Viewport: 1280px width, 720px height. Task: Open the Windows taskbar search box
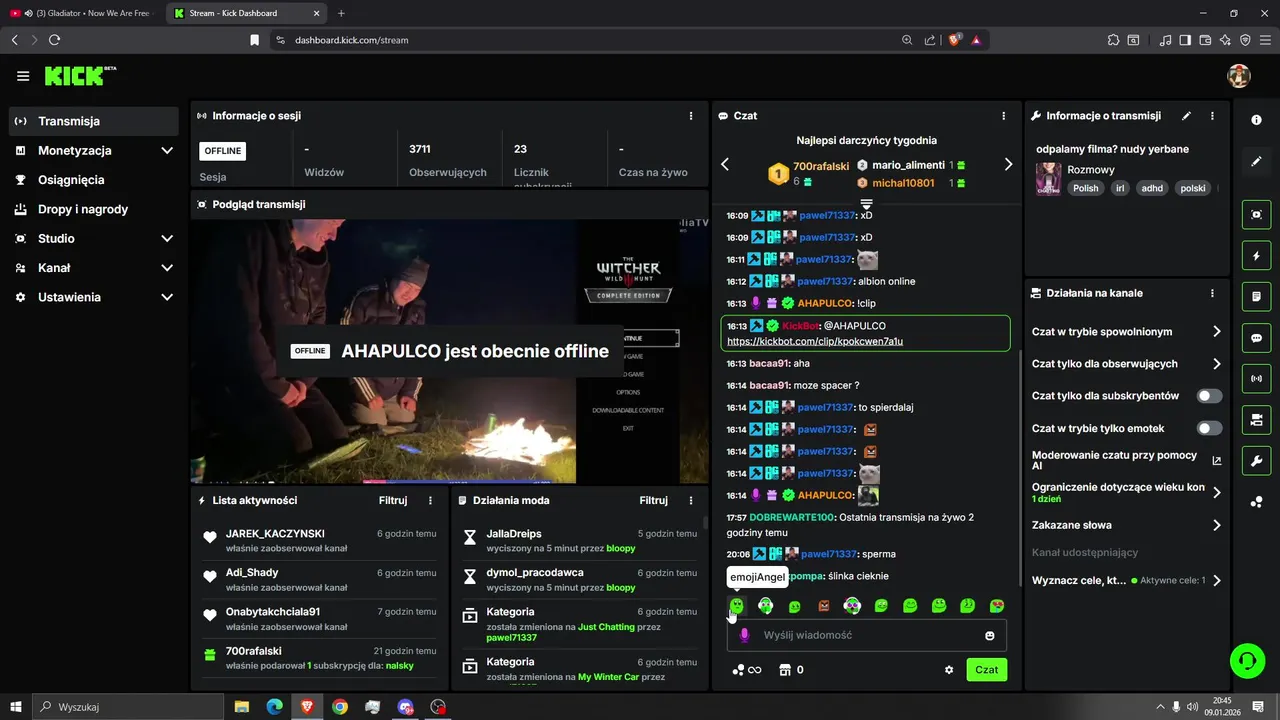[126, 707]
